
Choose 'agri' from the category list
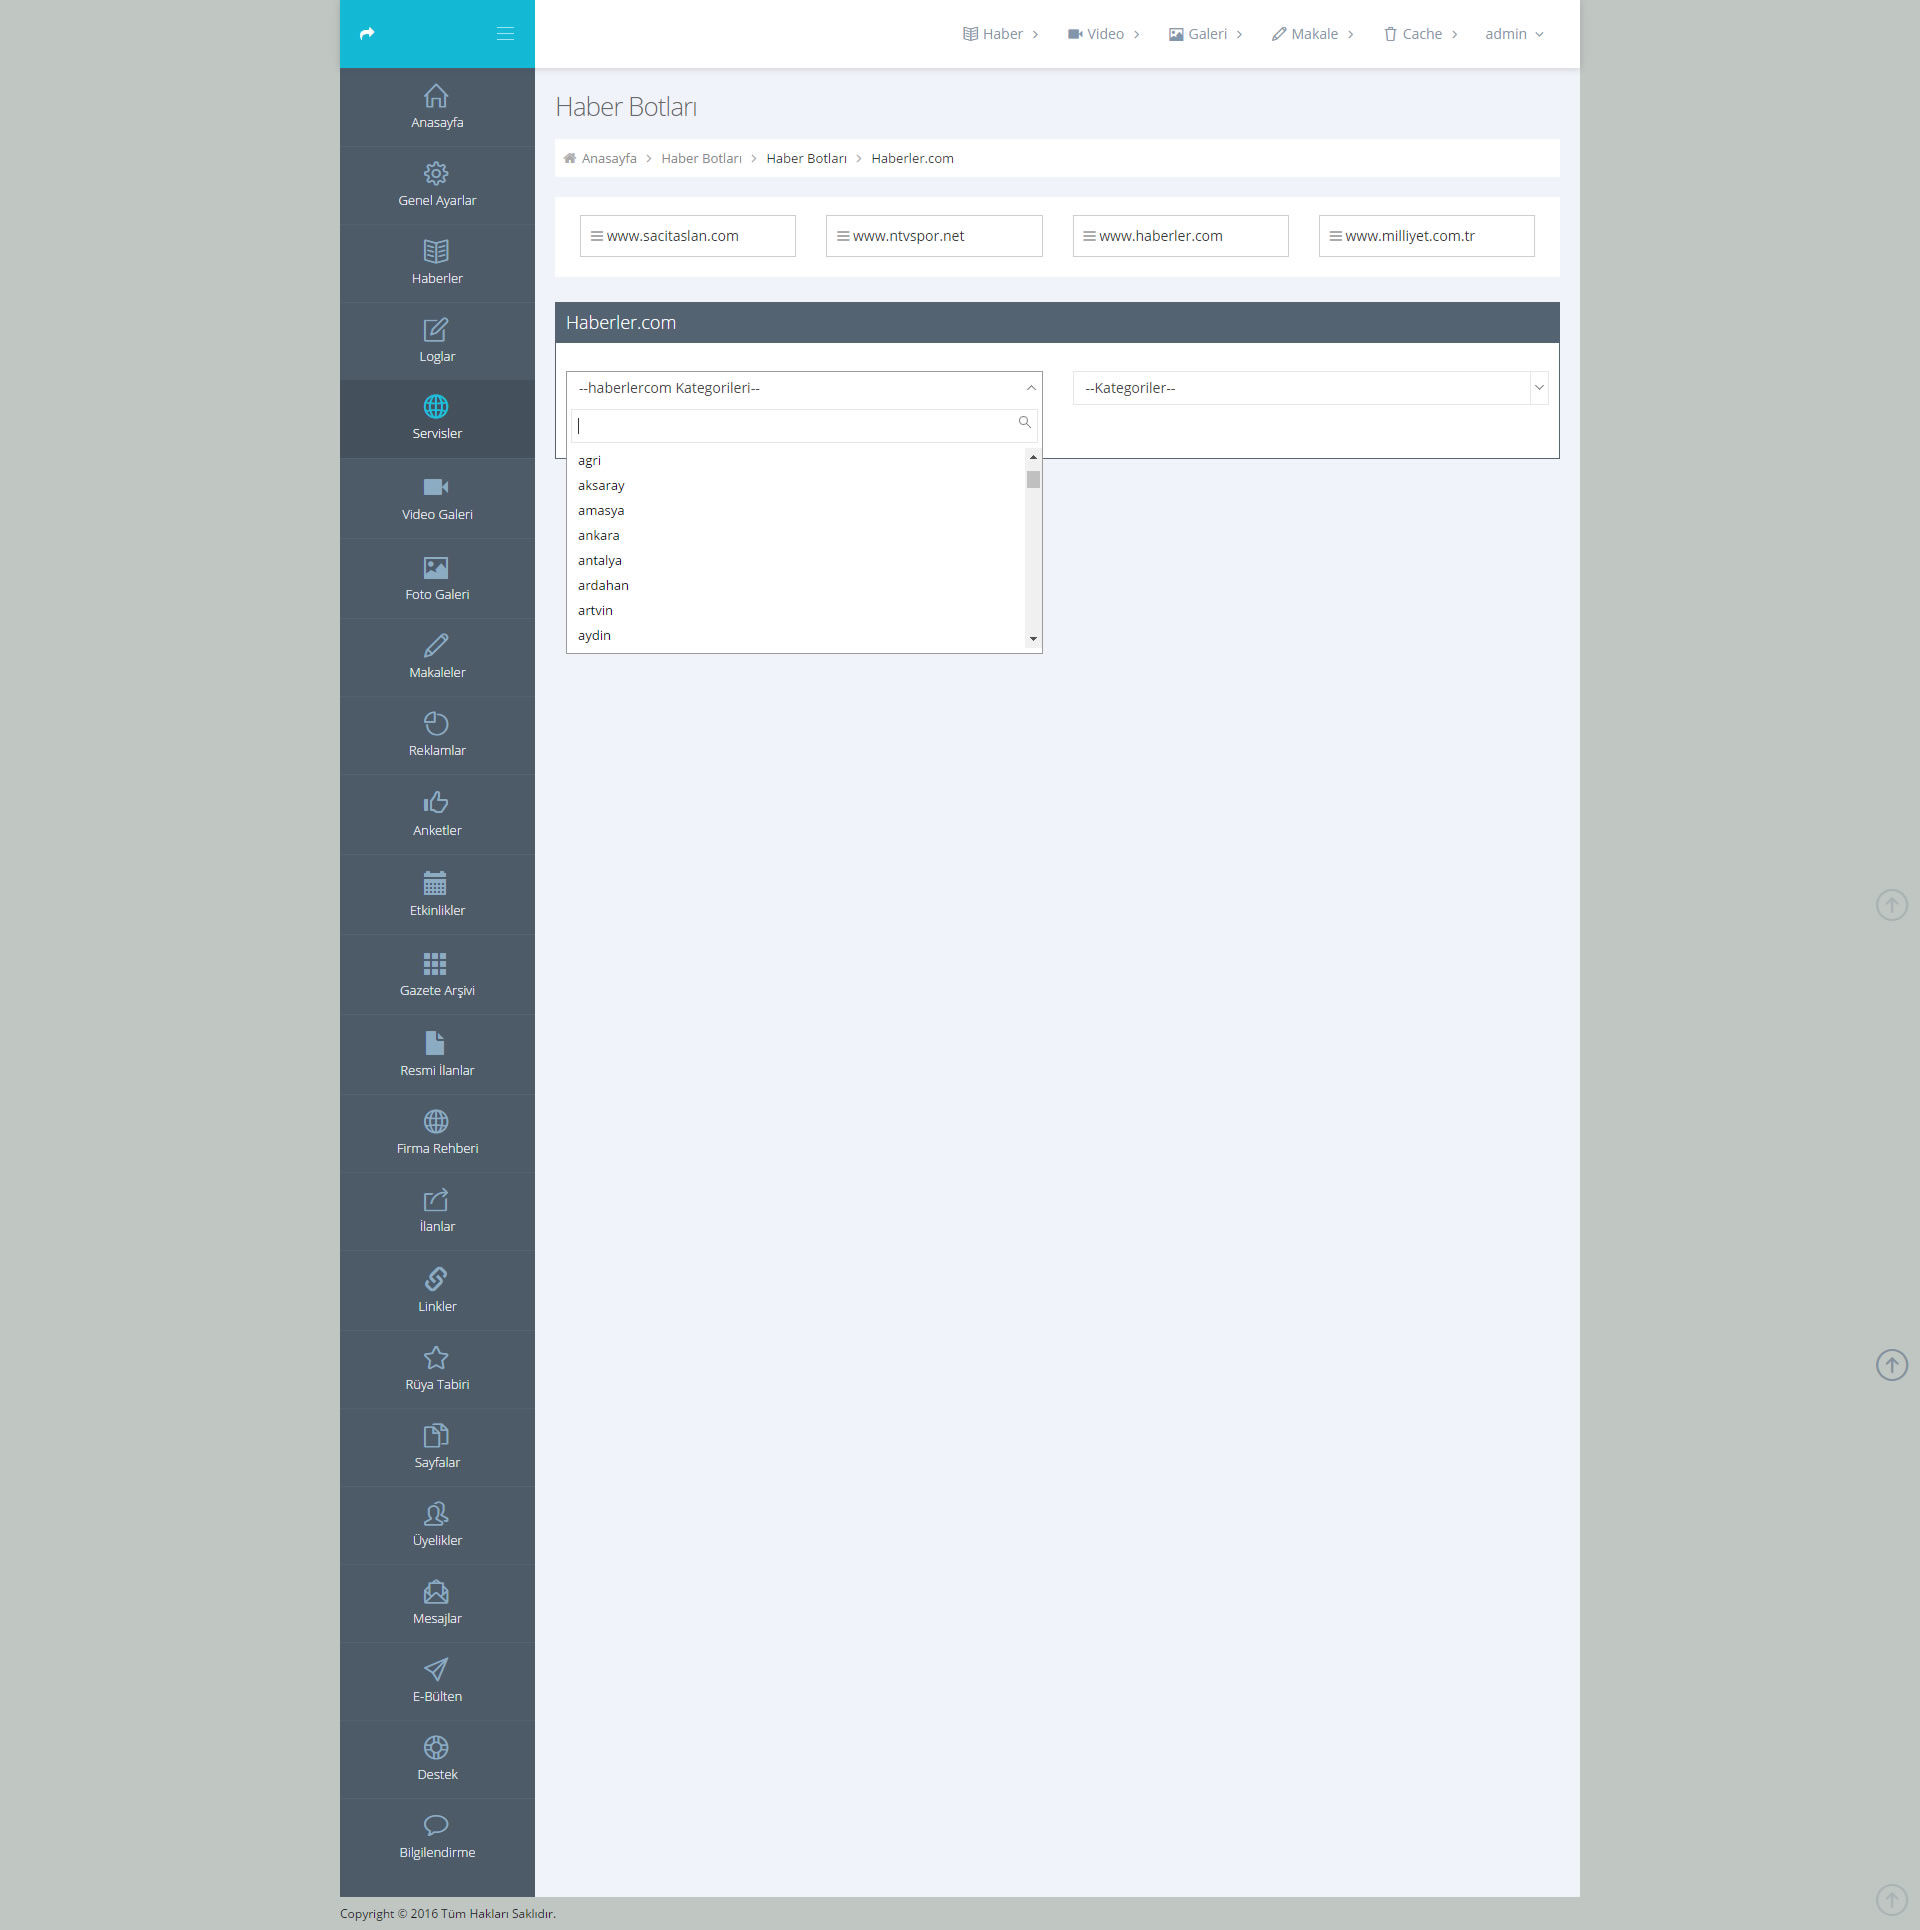(796, 461)
